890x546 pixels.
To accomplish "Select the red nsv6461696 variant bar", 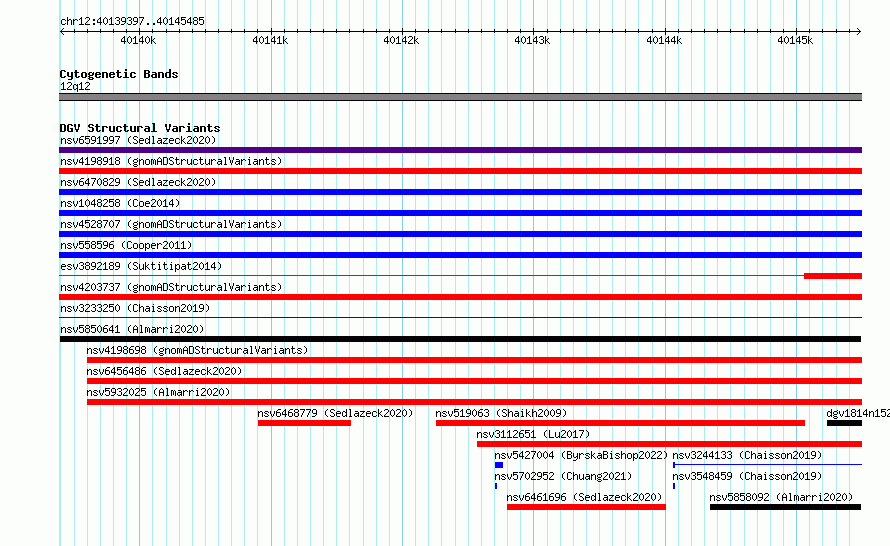I will [x=586, y=507].
